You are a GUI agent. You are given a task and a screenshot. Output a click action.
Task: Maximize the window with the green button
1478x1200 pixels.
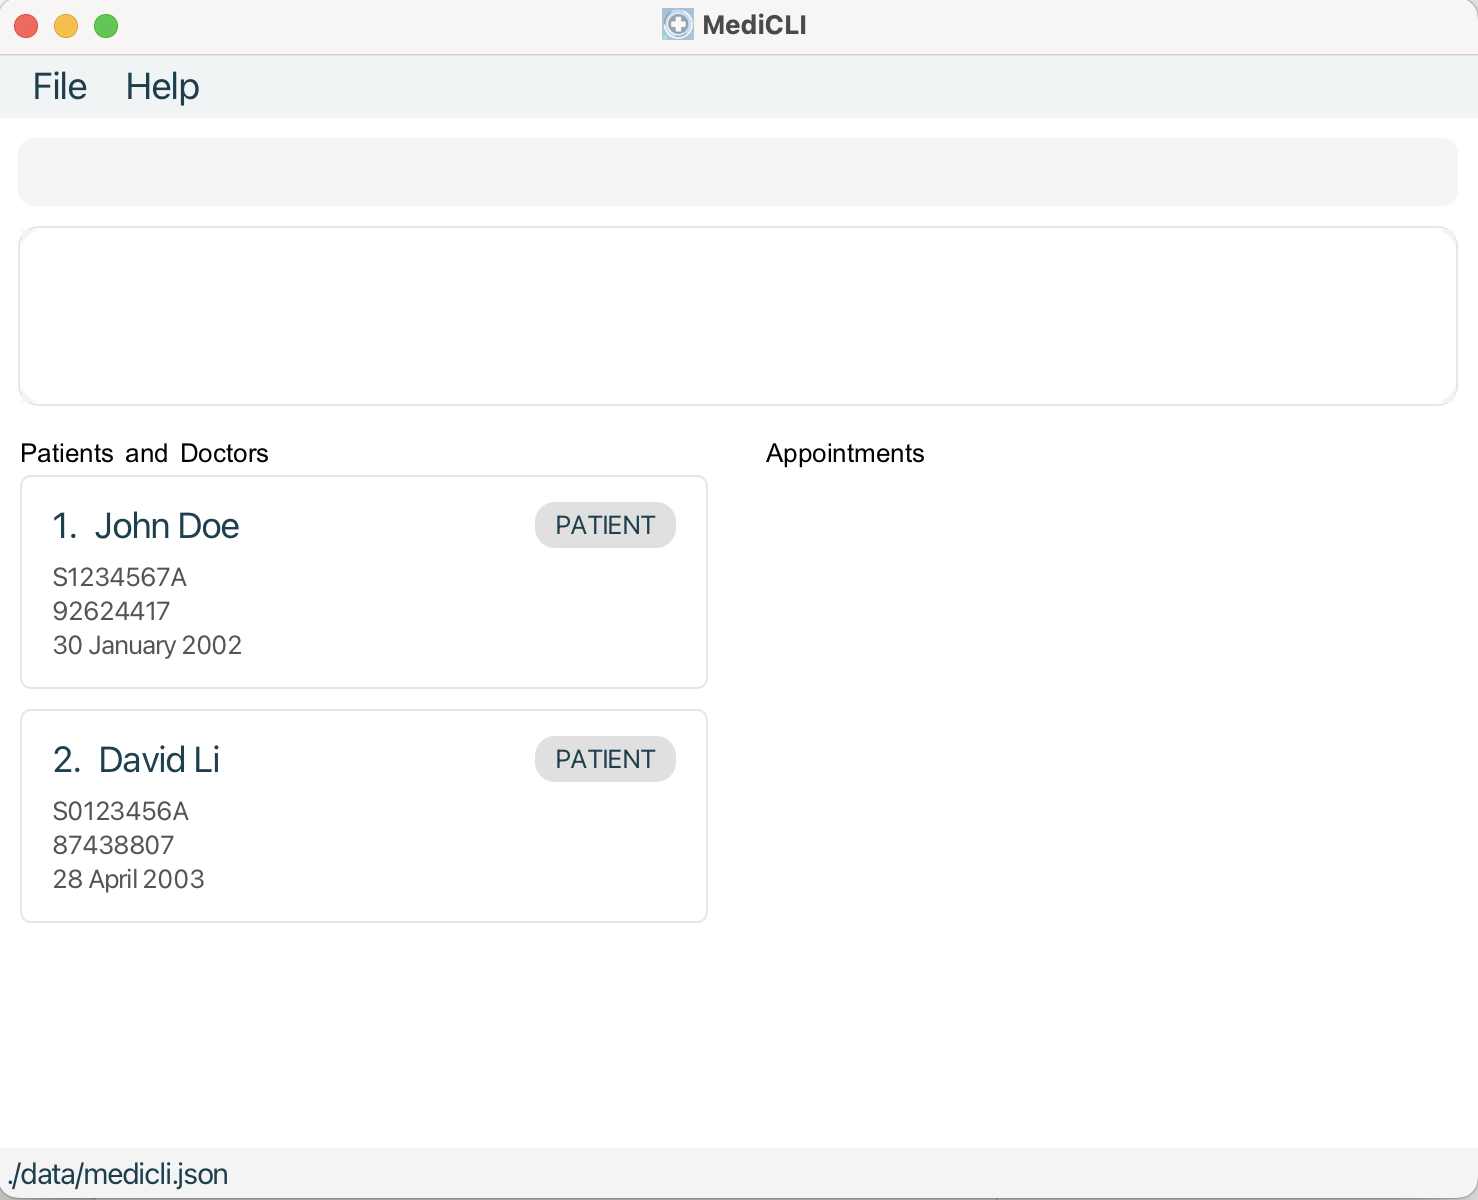pos(106,26)
